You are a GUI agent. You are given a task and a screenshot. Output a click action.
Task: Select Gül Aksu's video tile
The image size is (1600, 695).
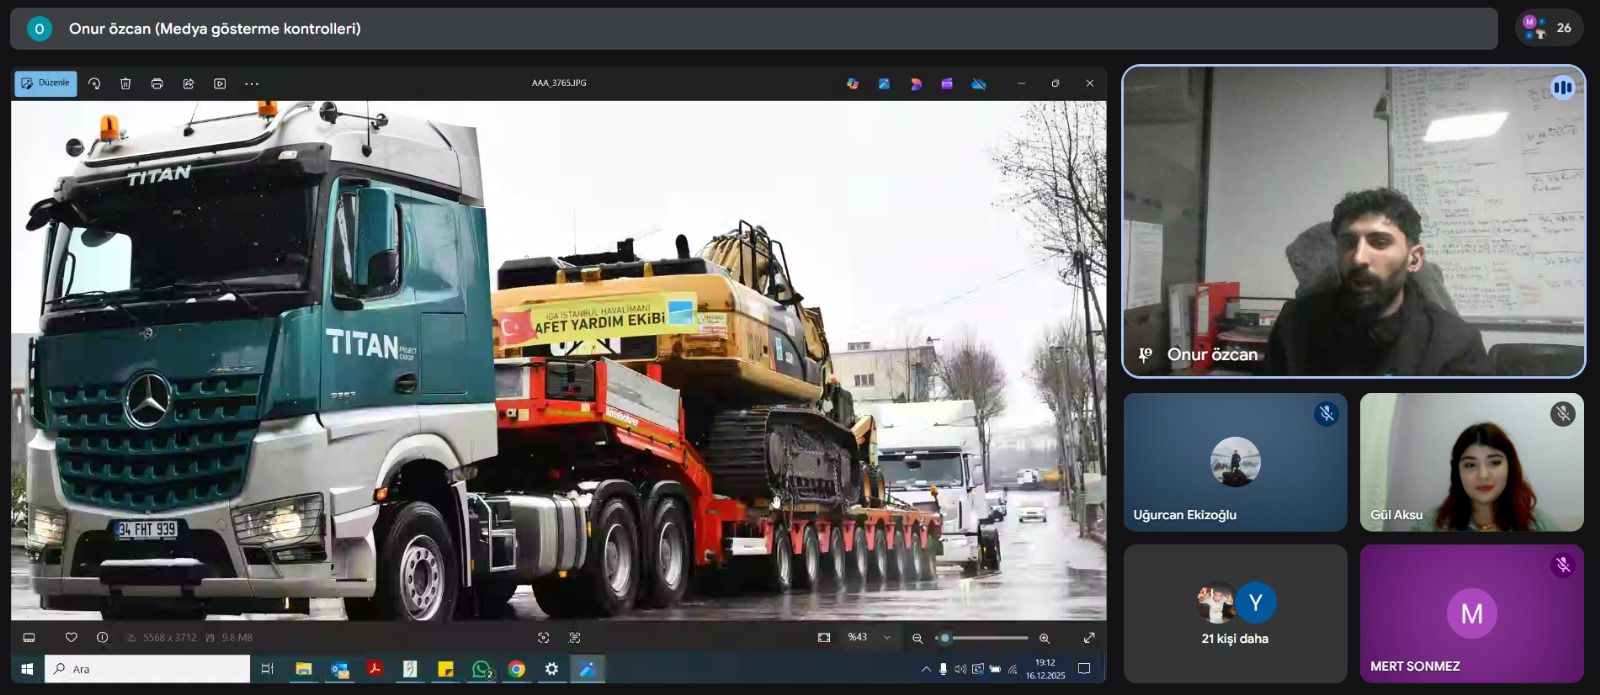tap(1471, 462)
